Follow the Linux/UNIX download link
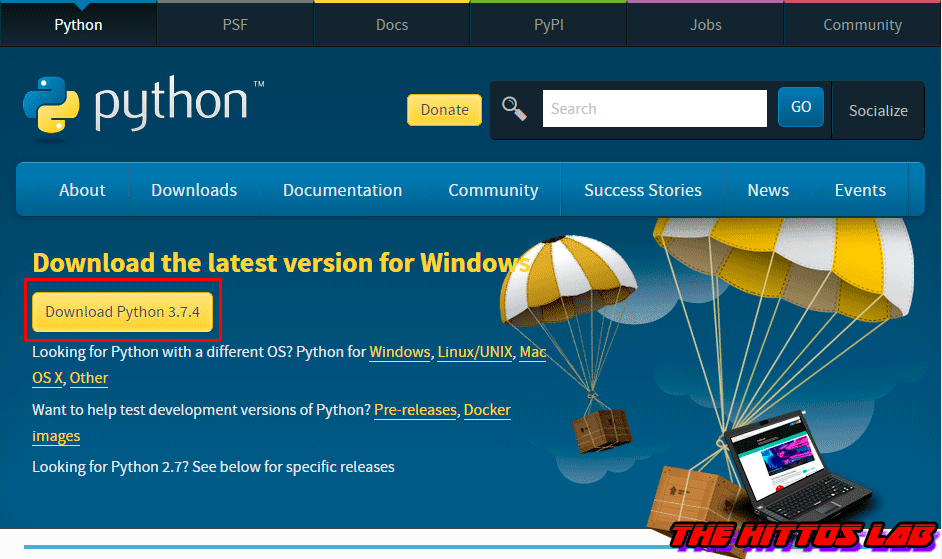Viewport: 942px width, 559px height. [475, 352]
